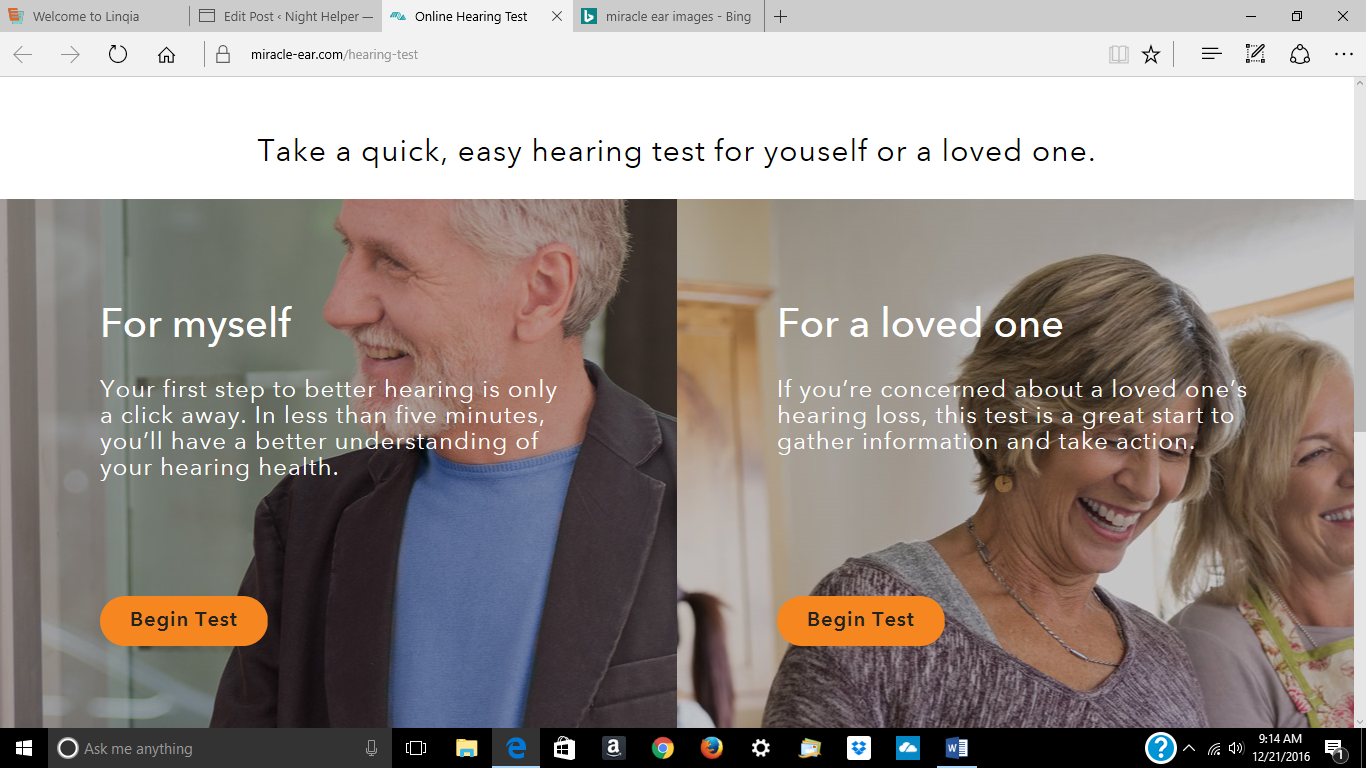Make a Web Note pen icon
Image resolution: width=1366 pixels, height=768 pixels.
pos(1255,54)
